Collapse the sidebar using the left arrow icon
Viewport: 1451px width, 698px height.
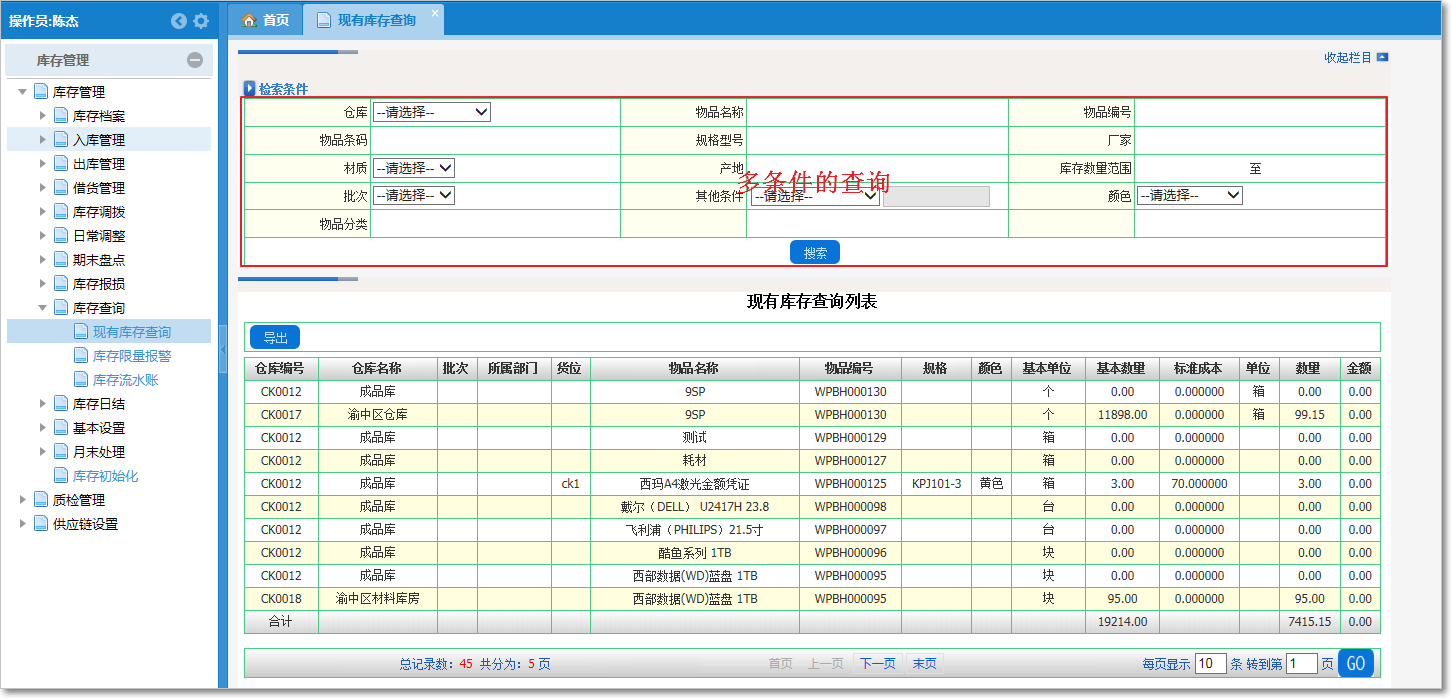(x=178, y=20)
